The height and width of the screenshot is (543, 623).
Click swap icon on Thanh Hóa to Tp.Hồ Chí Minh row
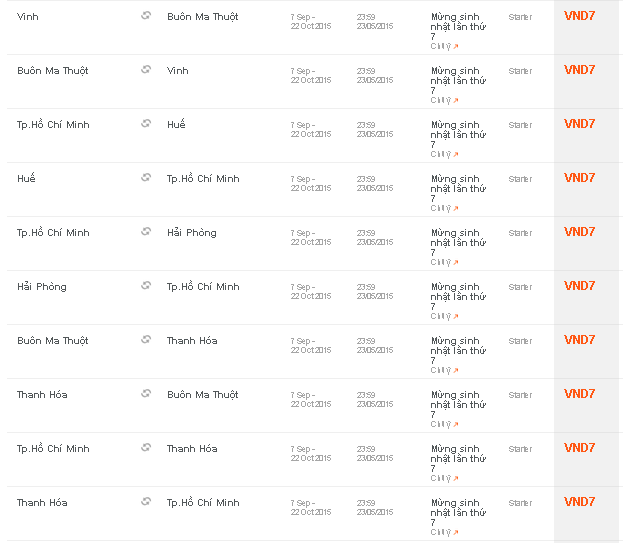(x=146, y=502)
